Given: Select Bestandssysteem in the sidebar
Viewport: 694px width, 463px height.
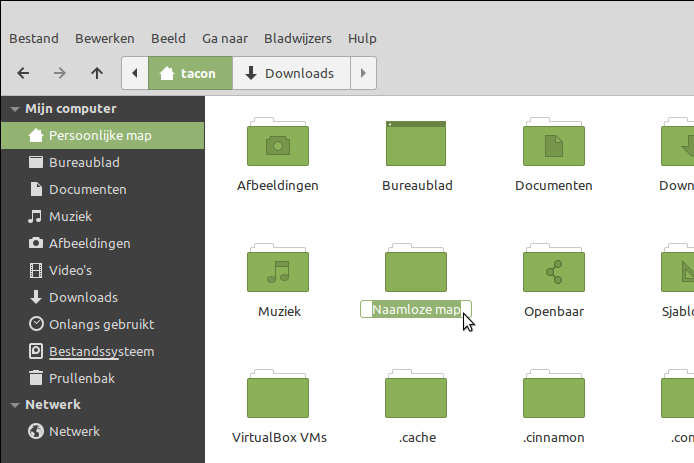Looking at the screenshot, I should pos(101,351).
